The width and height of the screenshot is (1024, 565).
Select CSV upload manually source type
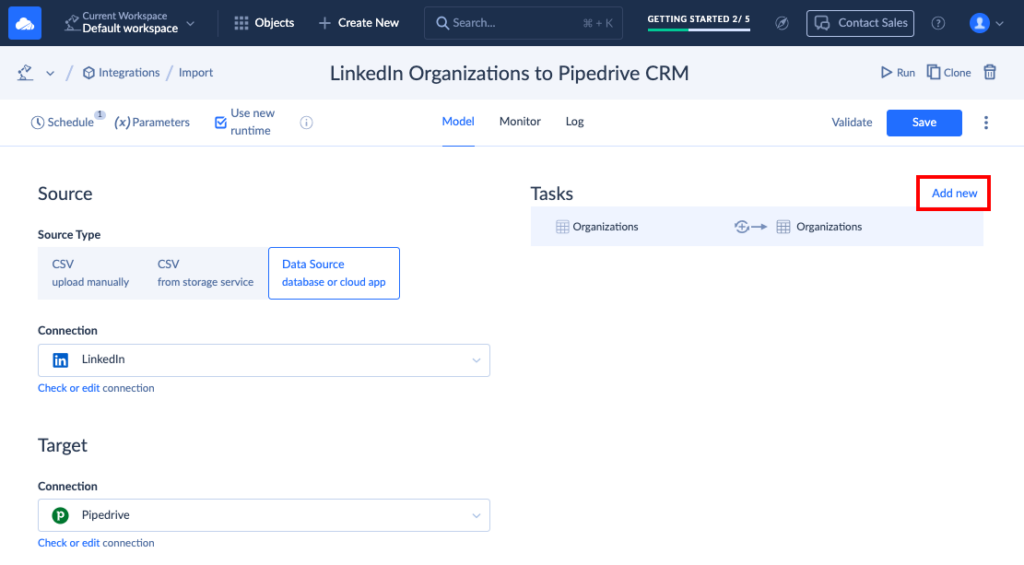pos(90,273)
